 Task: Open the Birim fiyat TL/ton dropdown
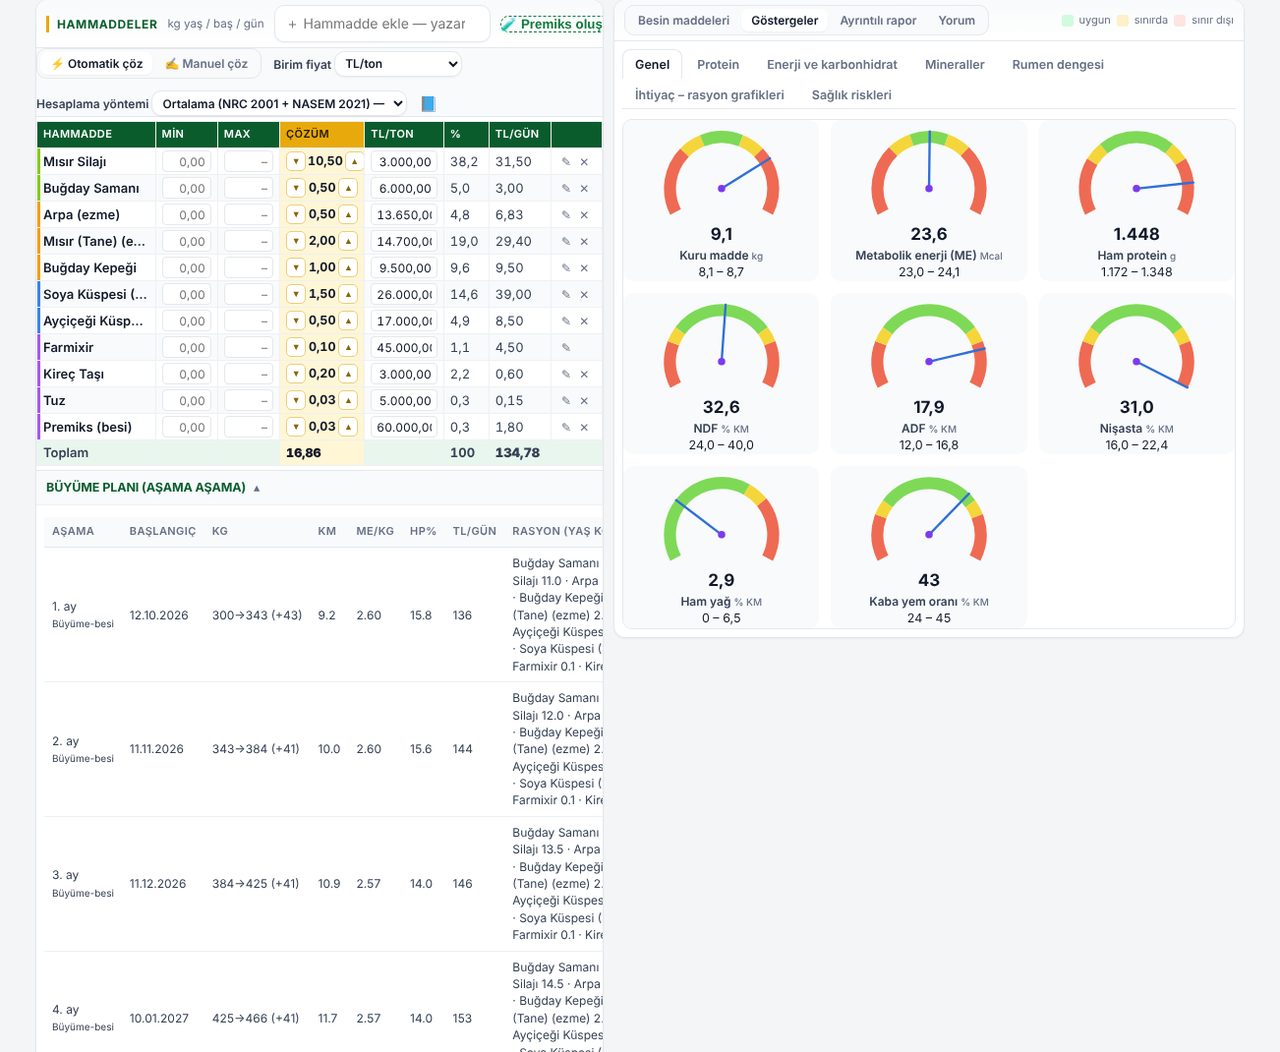pos(398,64)
